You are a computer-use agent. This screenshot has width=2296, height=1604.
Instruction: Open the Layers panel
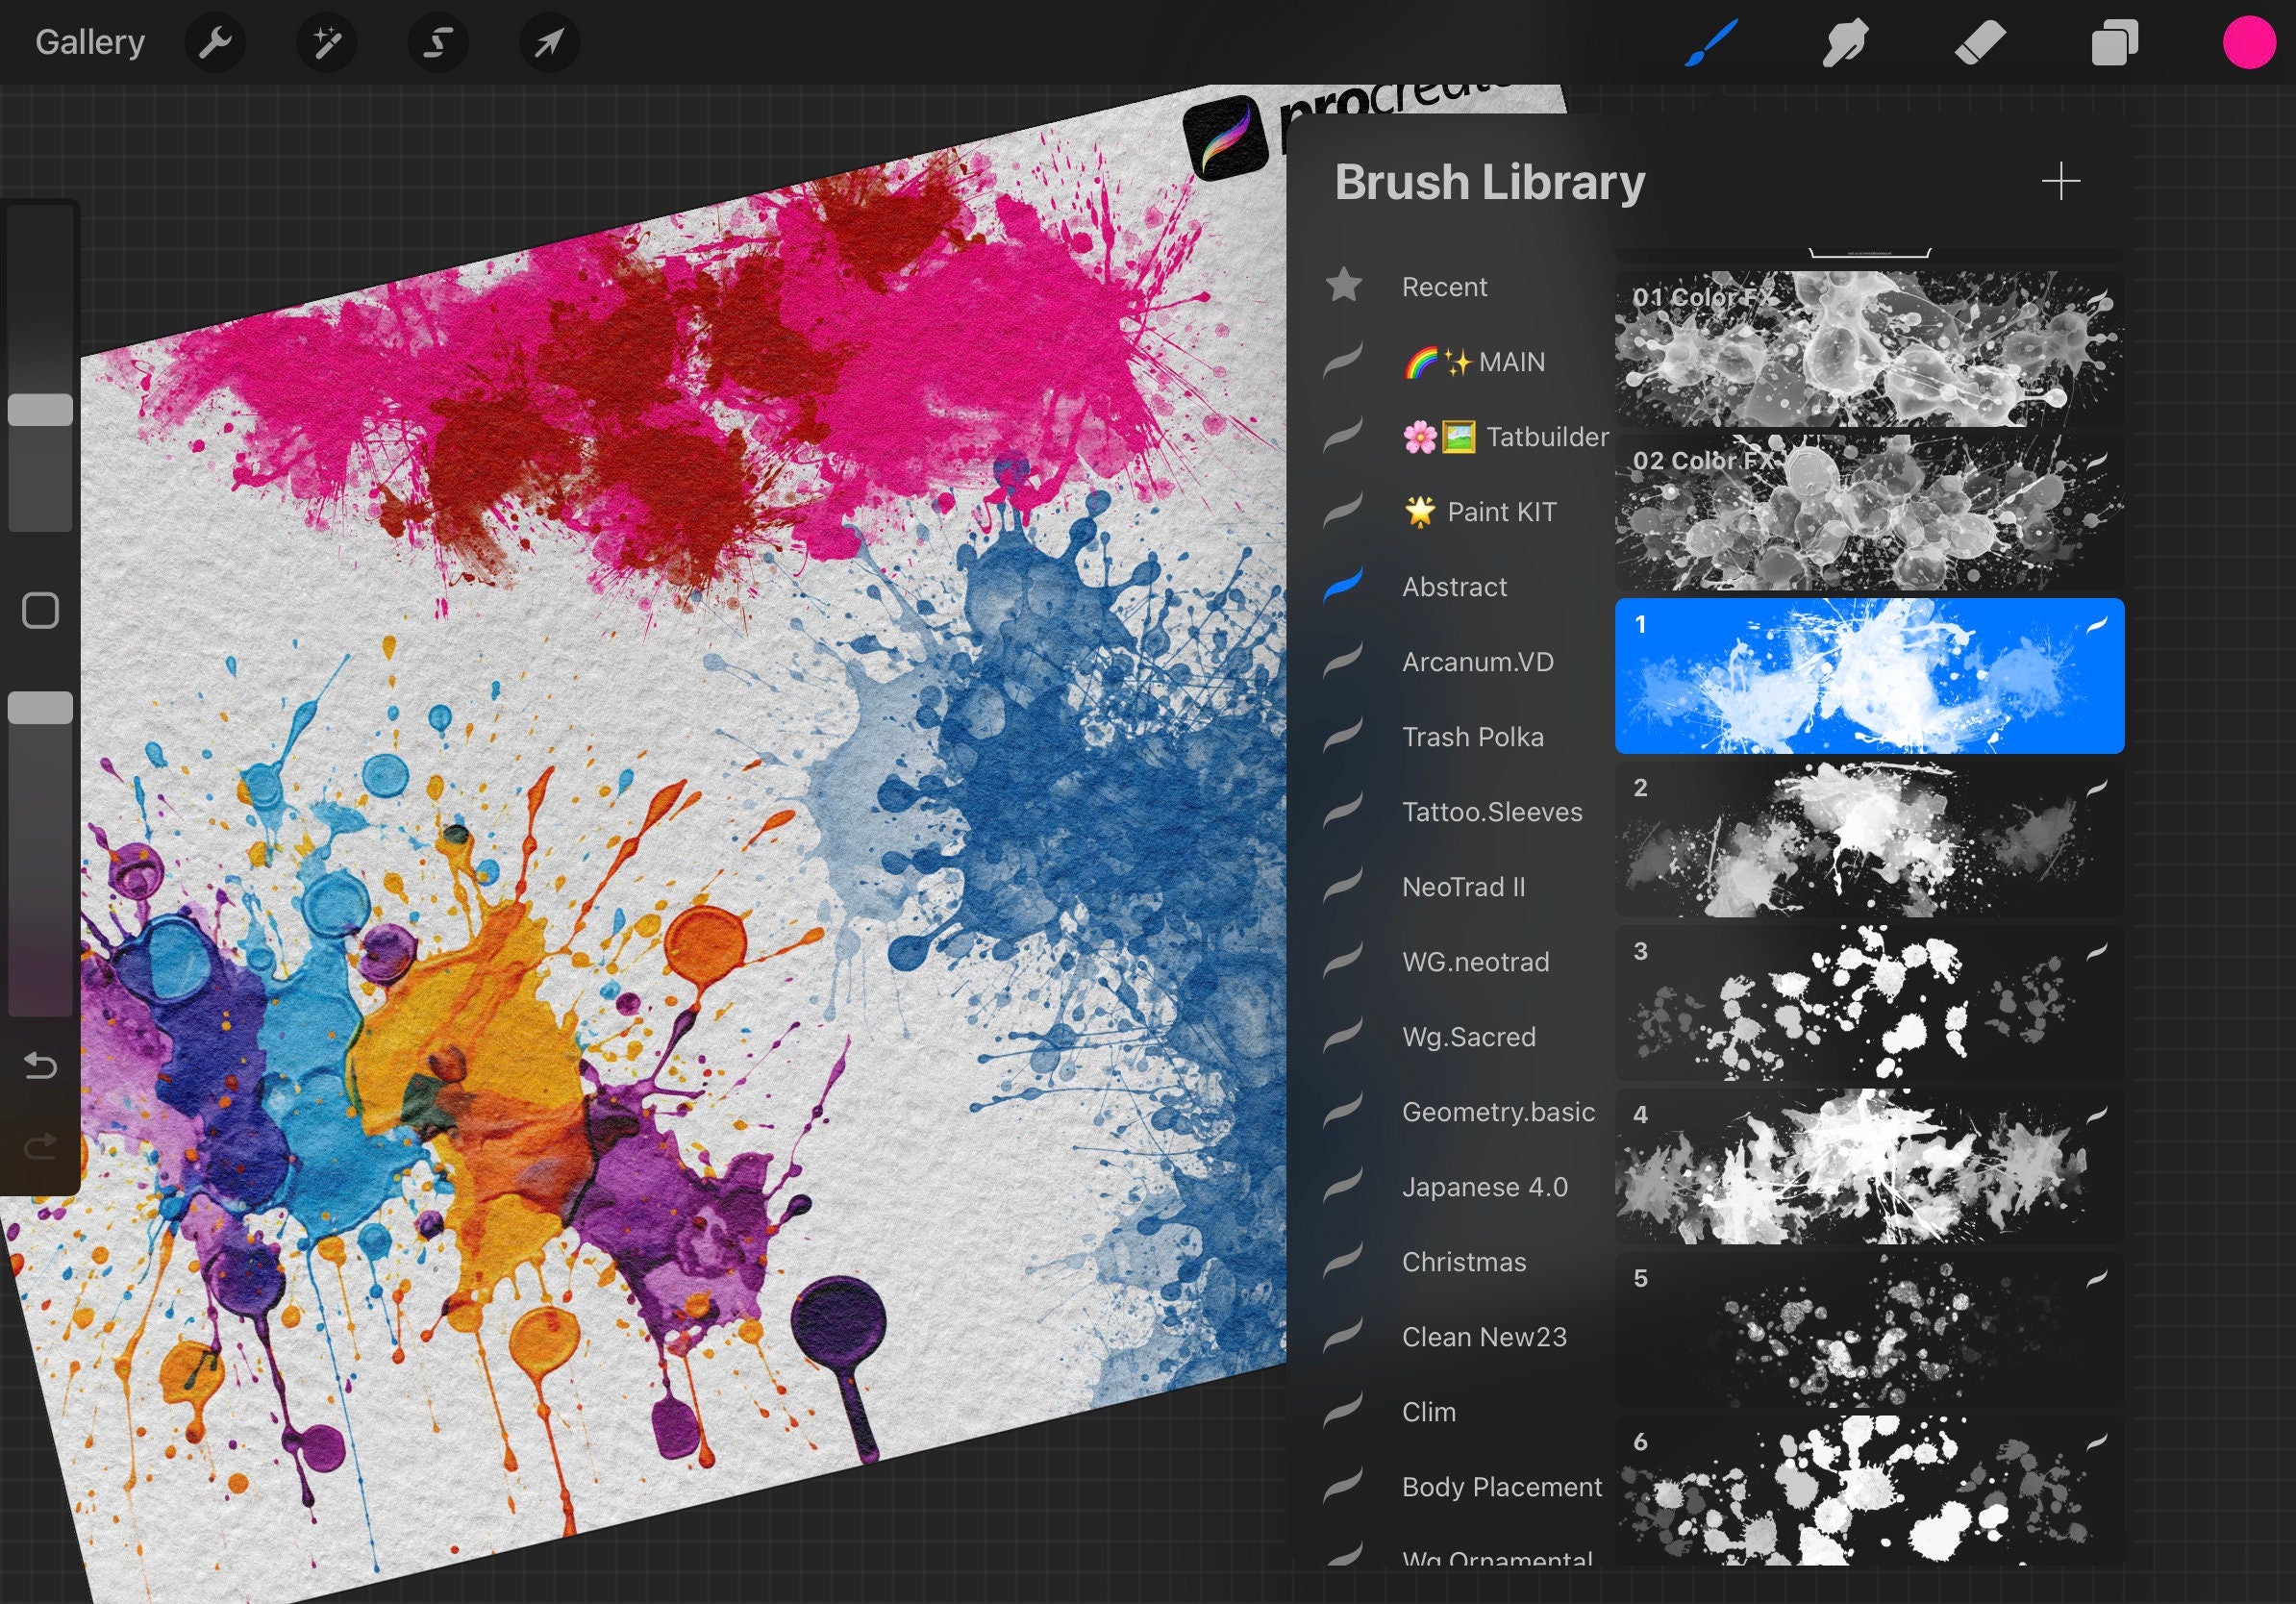(x=2114, y=42)
